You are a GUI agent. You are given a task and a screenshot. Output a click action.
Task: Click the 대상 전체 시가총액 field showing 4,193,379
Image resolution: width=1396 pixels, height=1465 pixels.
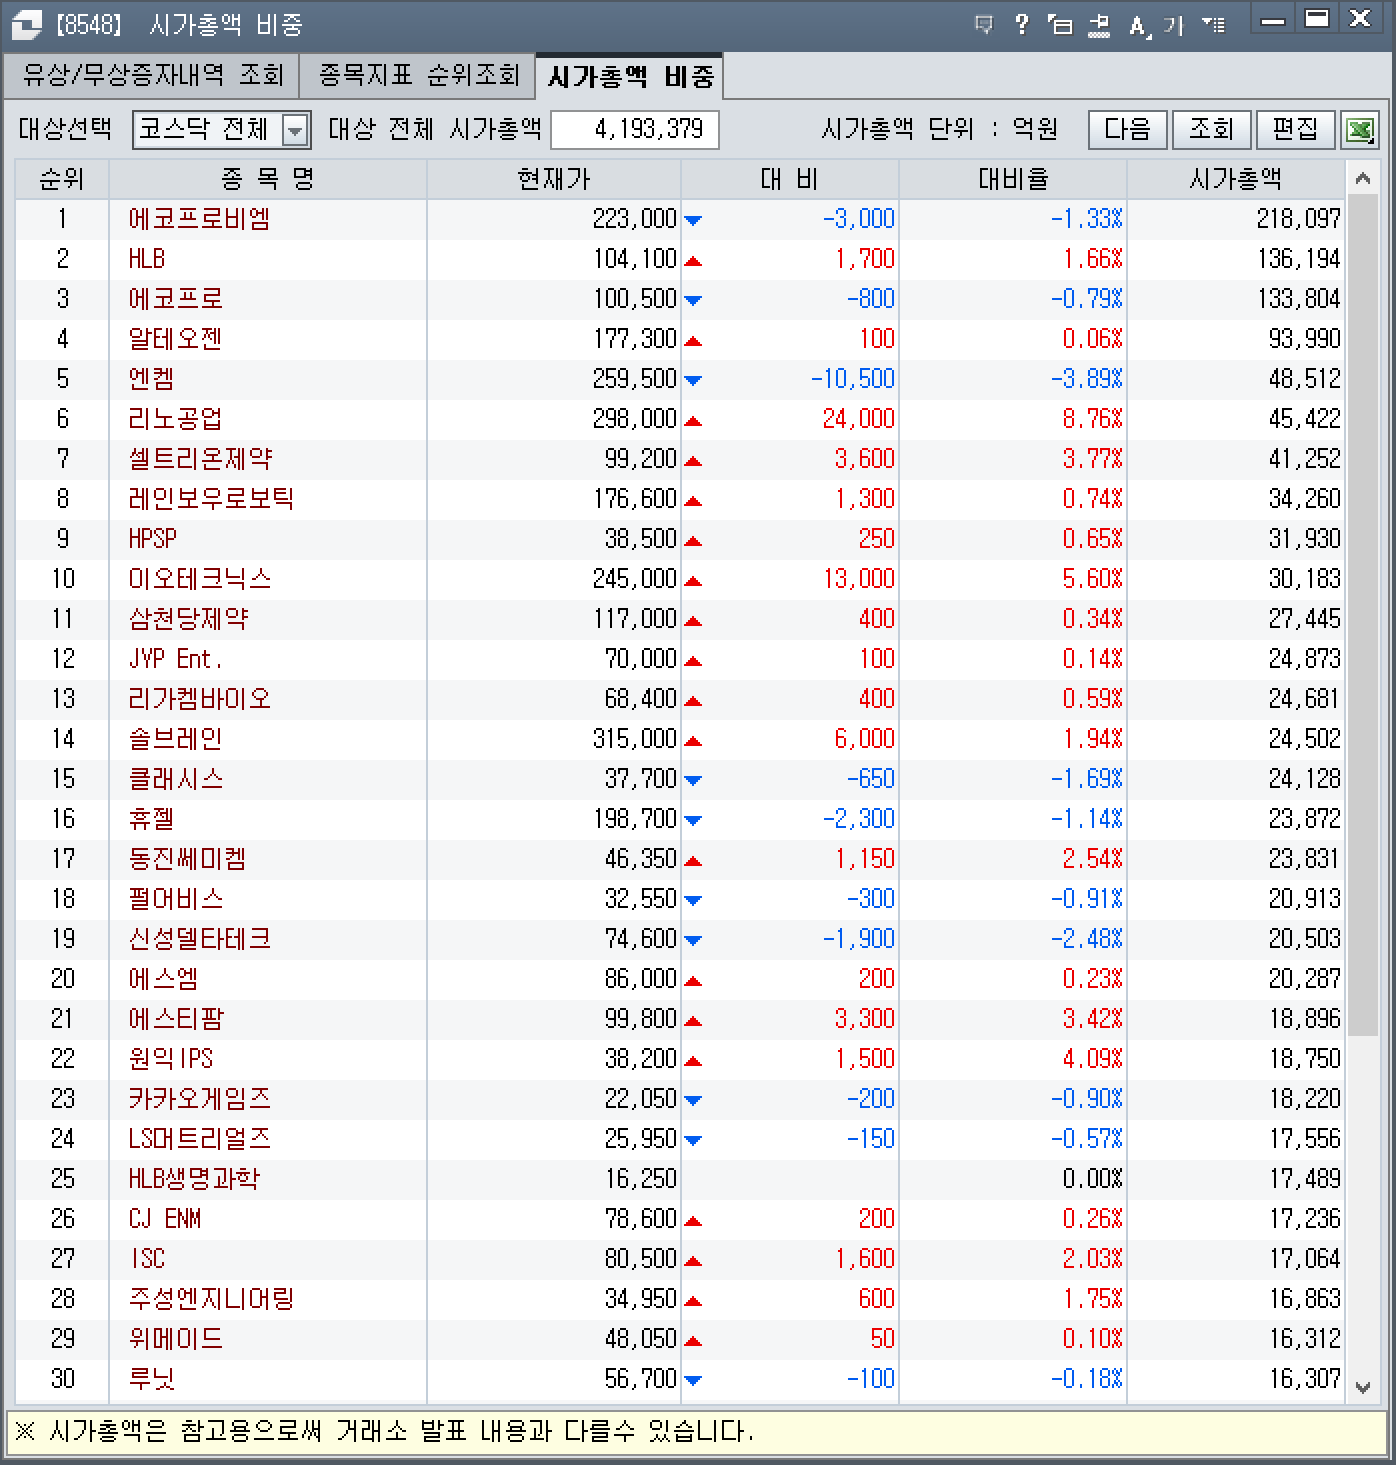(x=635, y=129)
